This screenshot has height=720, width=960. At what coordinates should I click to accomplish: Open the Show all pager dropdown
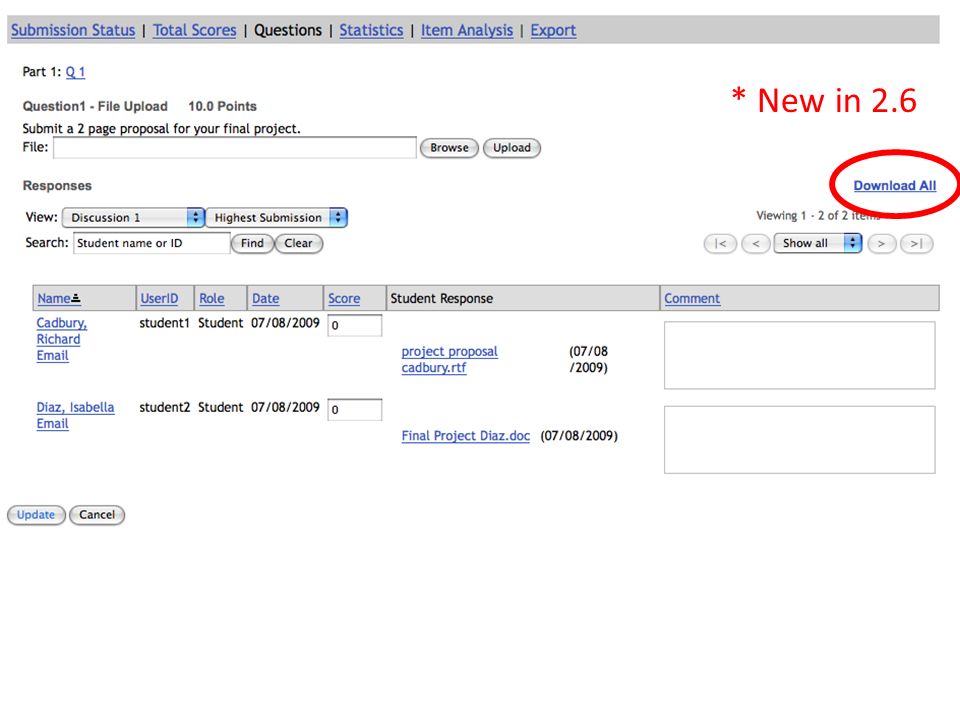(817, 243)
